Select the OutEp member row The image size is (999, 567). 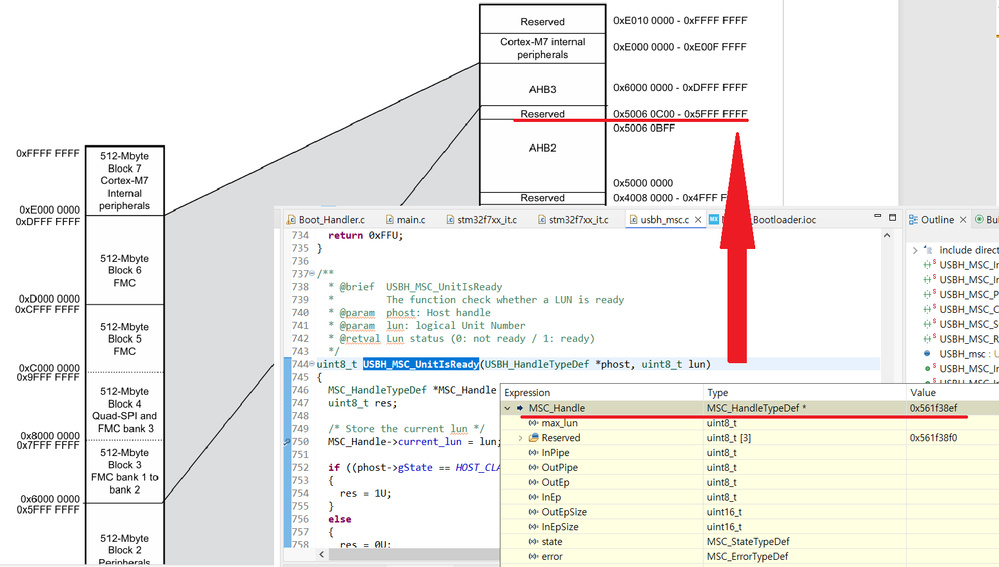click(750, 482)
